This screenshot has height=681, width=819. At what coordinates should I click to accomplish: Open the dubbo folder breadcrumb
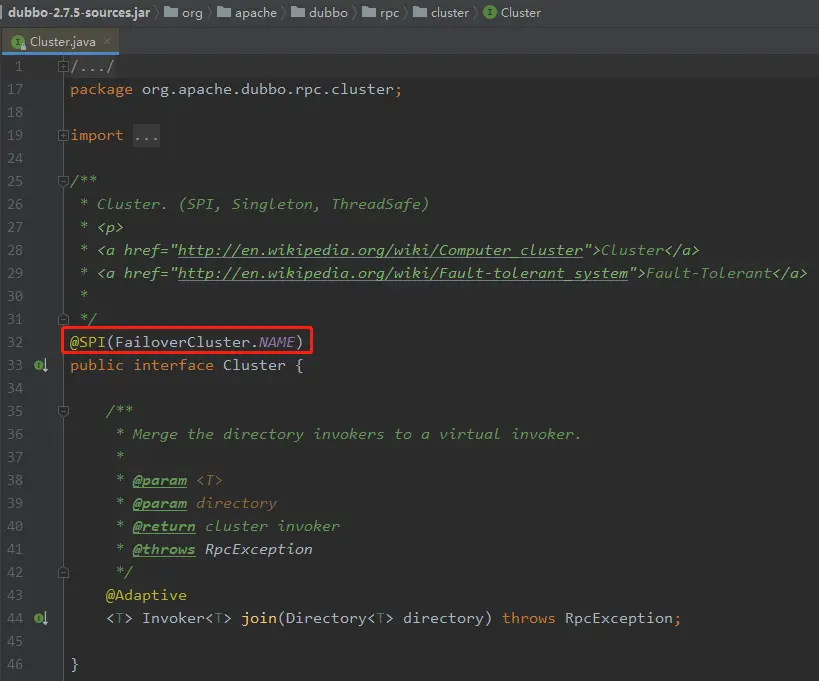pos(319,13)
